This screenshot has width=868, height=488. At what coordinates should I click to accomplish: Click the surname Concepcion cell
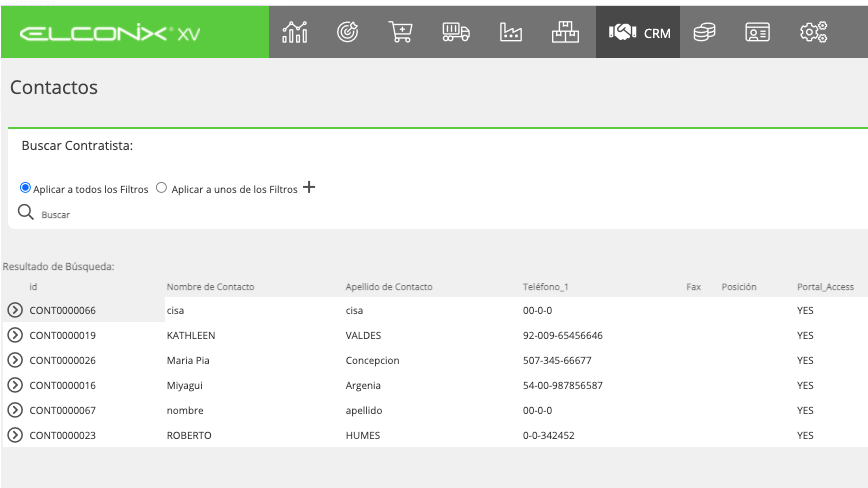(373, 361)
